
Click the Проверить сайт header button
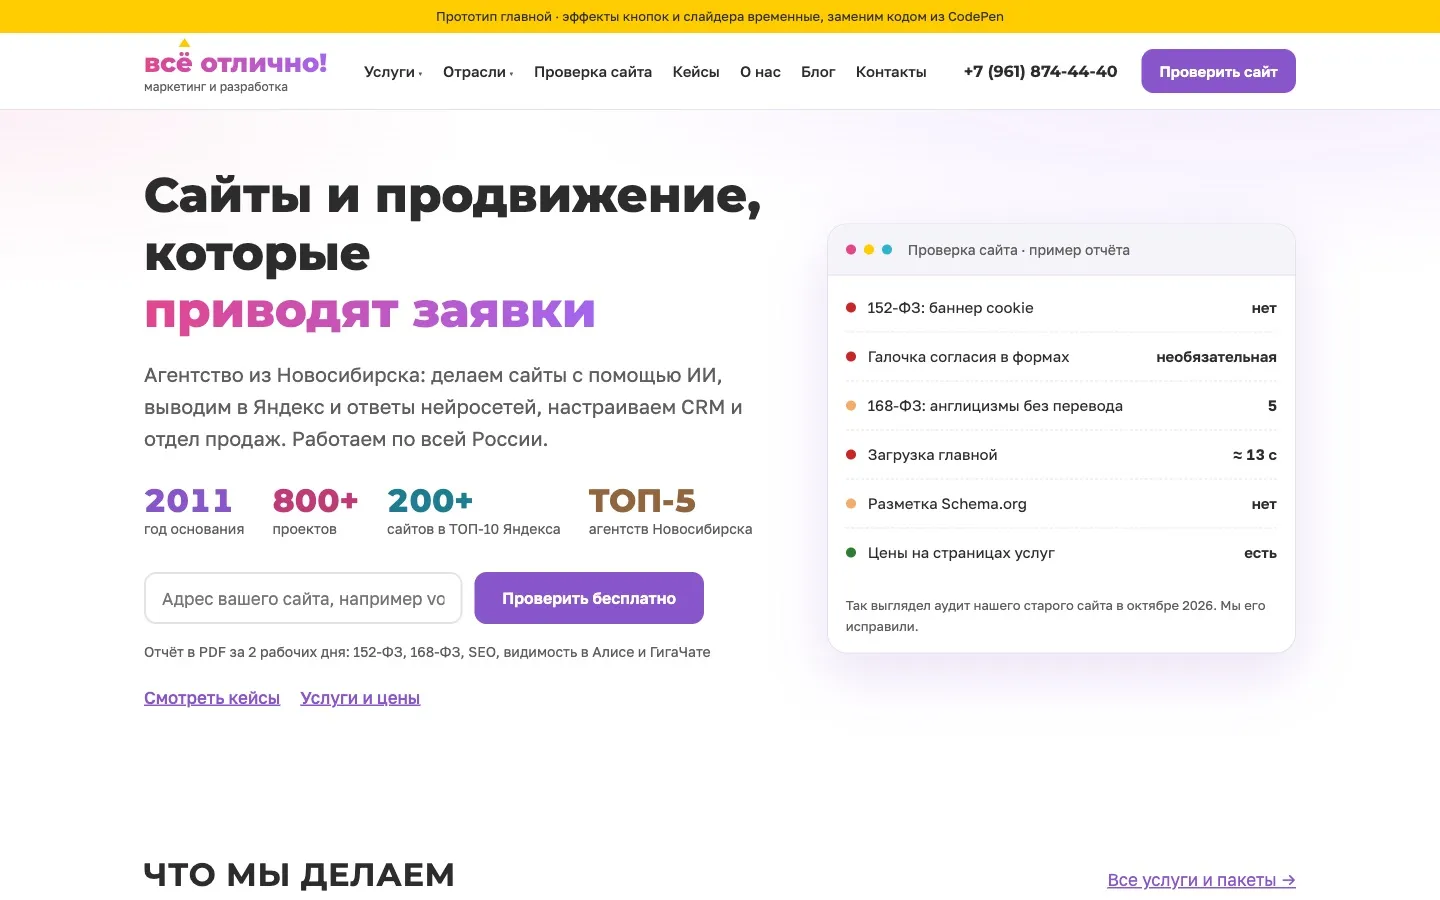[1218, 71]
